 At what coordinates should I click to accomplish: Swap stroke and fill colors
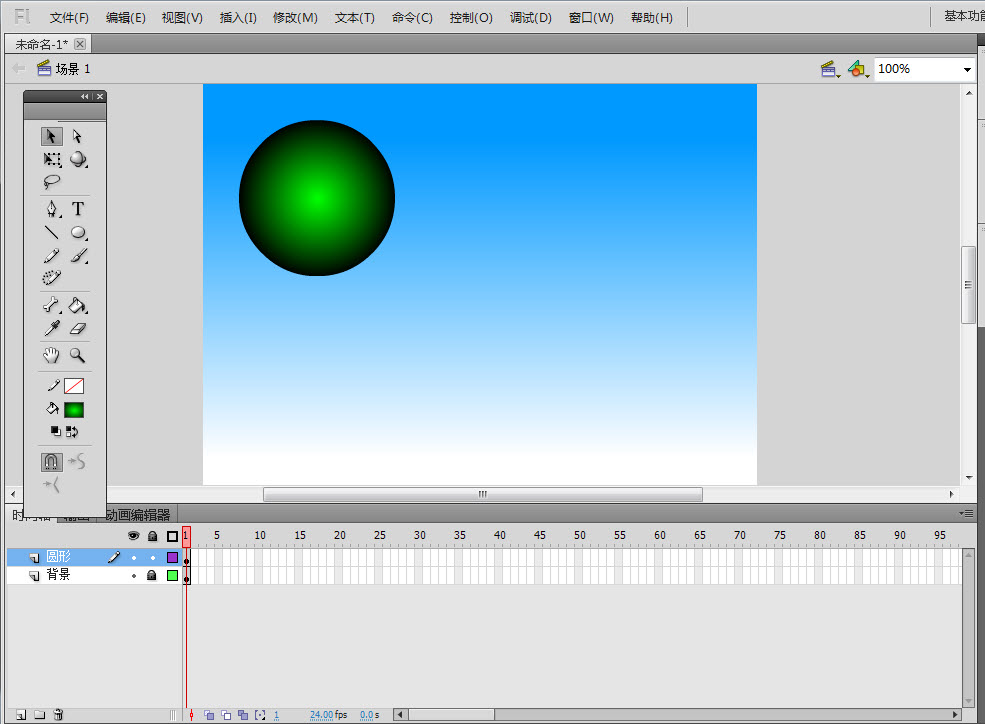click(72, 431)
